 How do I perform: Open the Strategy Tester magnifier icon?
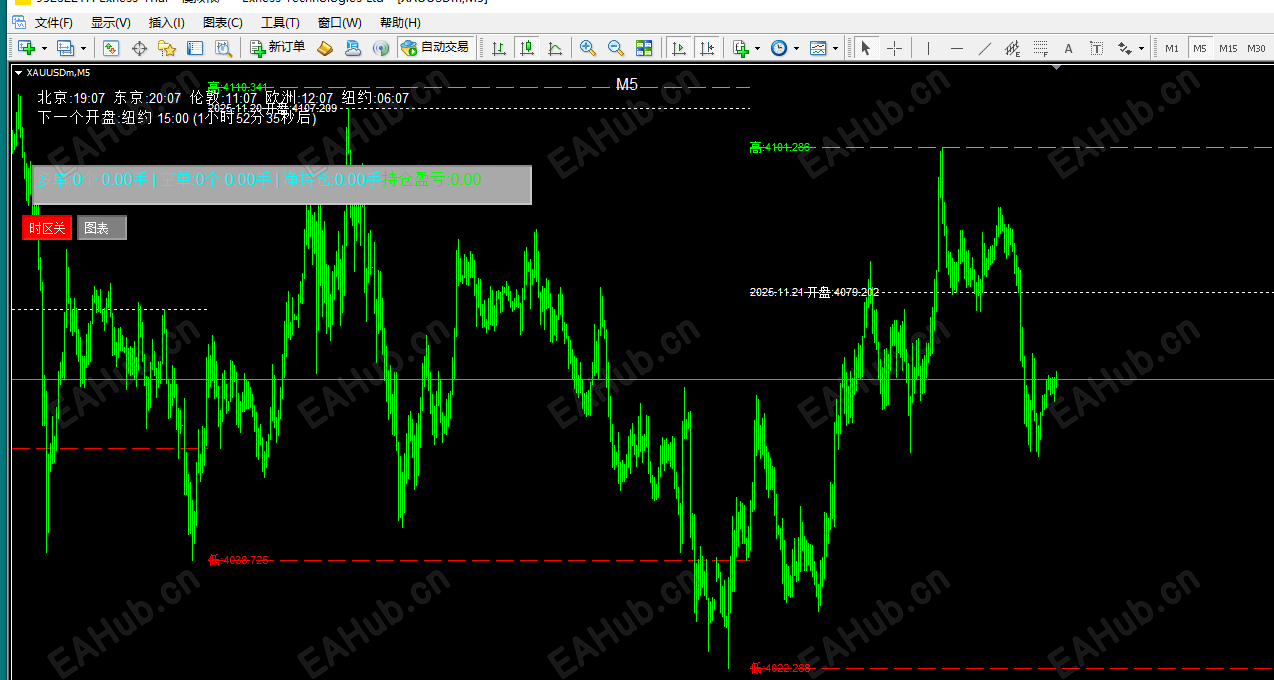[223, 47]
